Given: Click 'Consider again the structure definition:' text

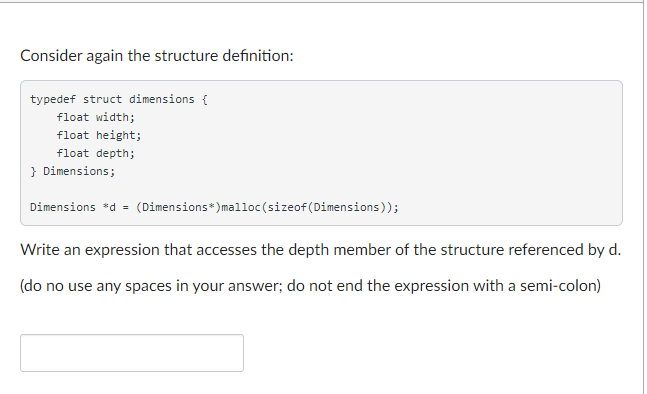Looking at the screenshot, I should 157,56.
